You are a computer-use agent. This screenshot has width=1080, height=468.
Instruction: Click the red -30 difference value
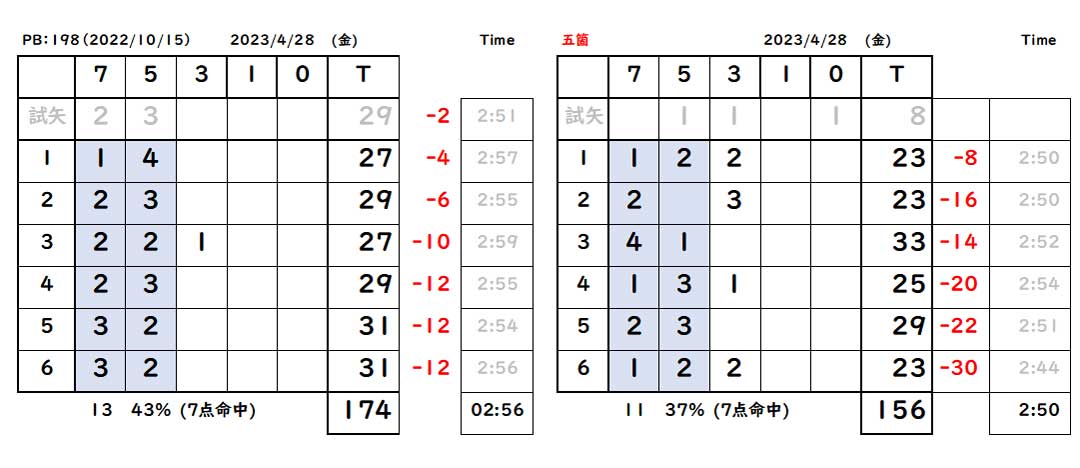pyautogui.click(x=958, y=369)
